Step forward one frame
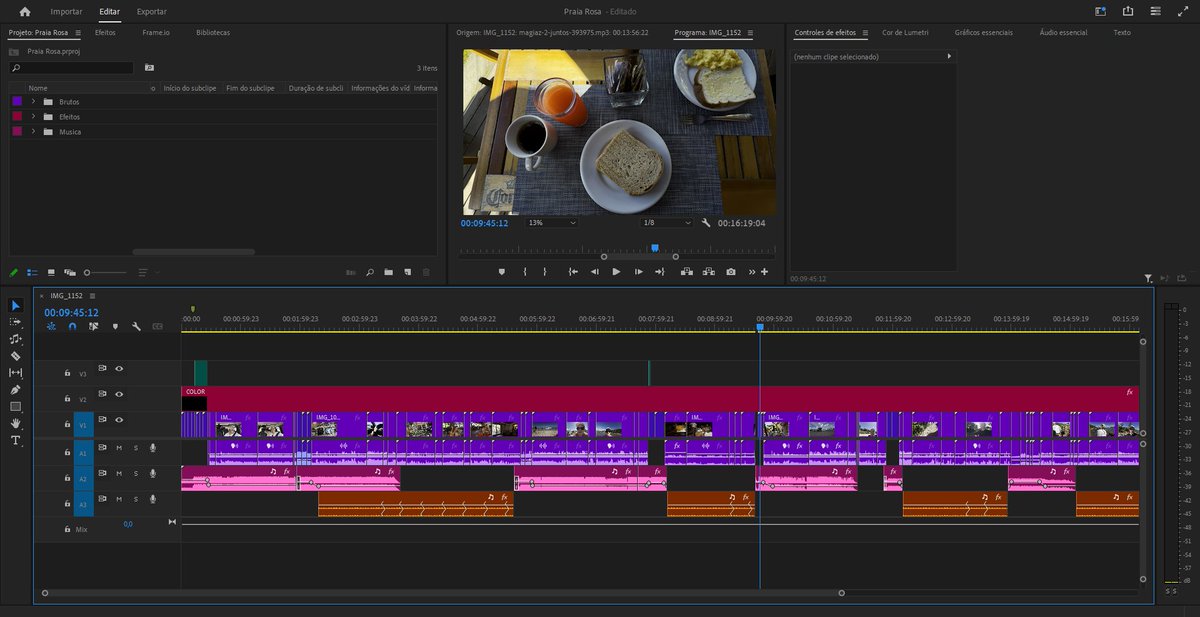 (x=638, y=272)
